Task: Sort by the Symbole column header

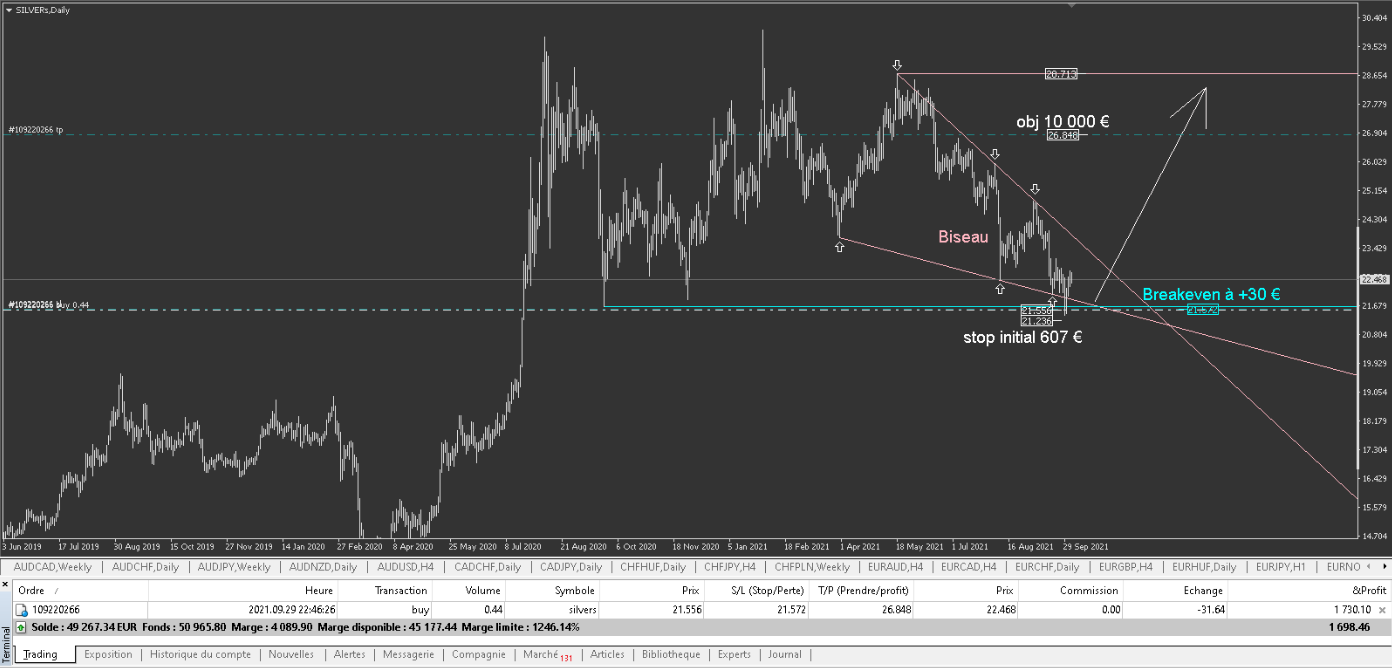Action: (x=553, y=591)
